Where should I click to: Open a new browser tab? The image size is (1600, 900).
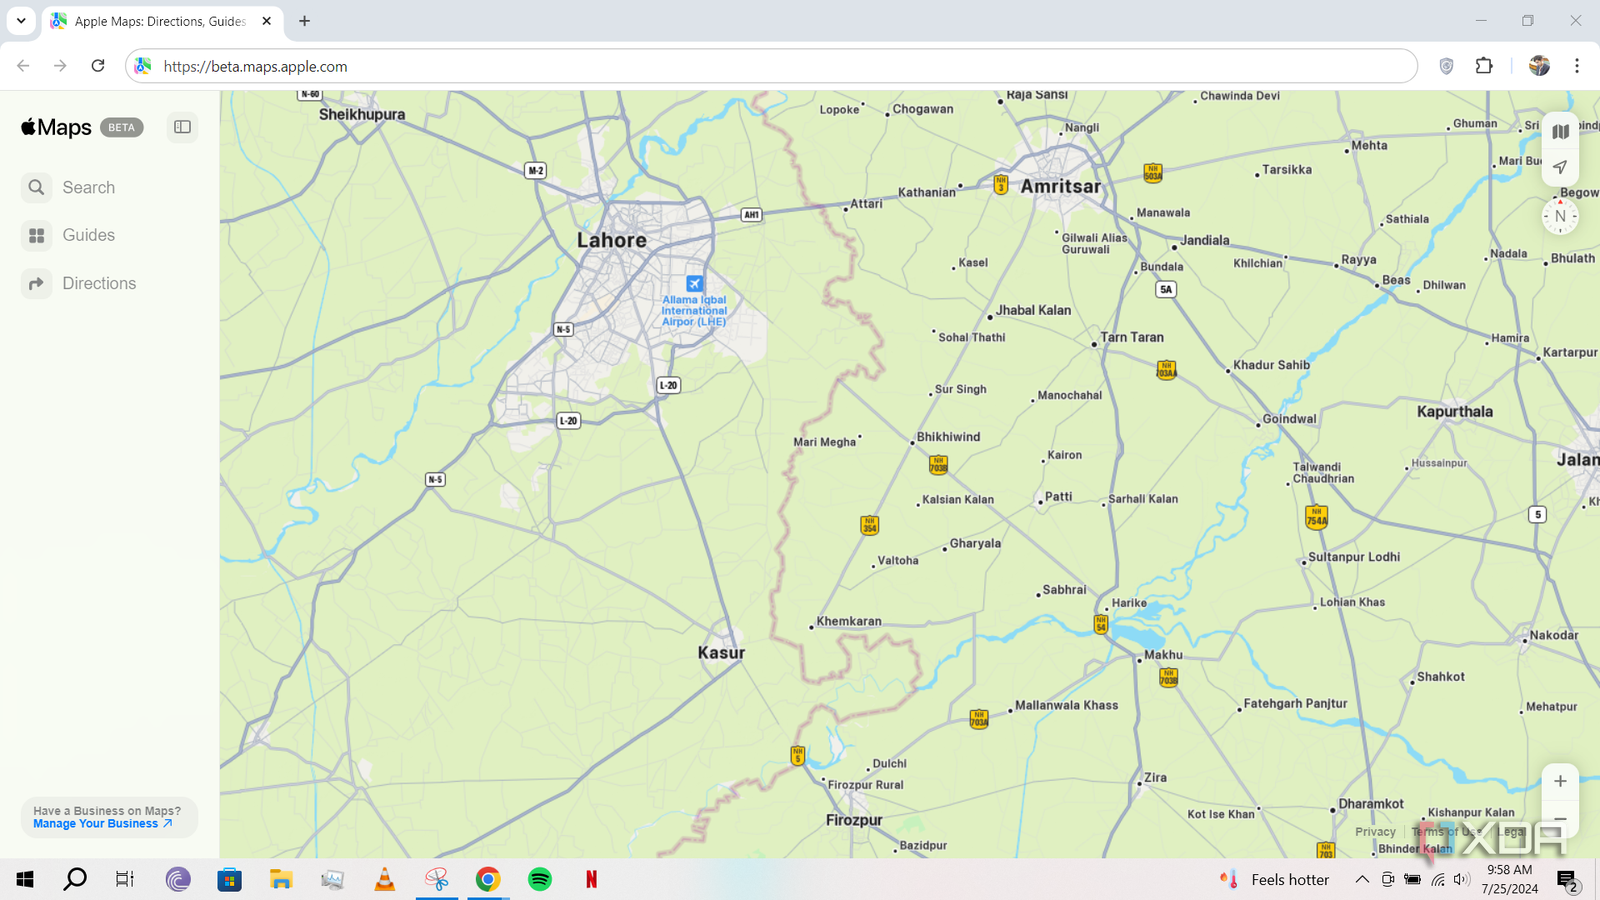coord(305,21)
